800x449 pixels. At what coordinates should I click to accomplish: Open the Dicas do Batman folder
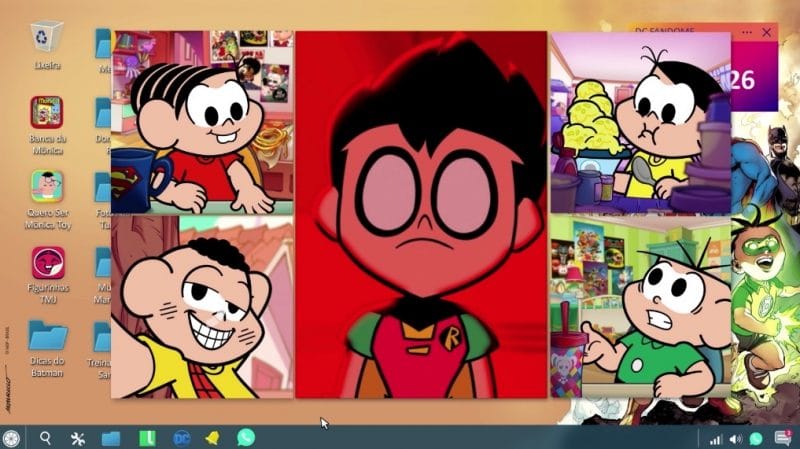[46, 336]
